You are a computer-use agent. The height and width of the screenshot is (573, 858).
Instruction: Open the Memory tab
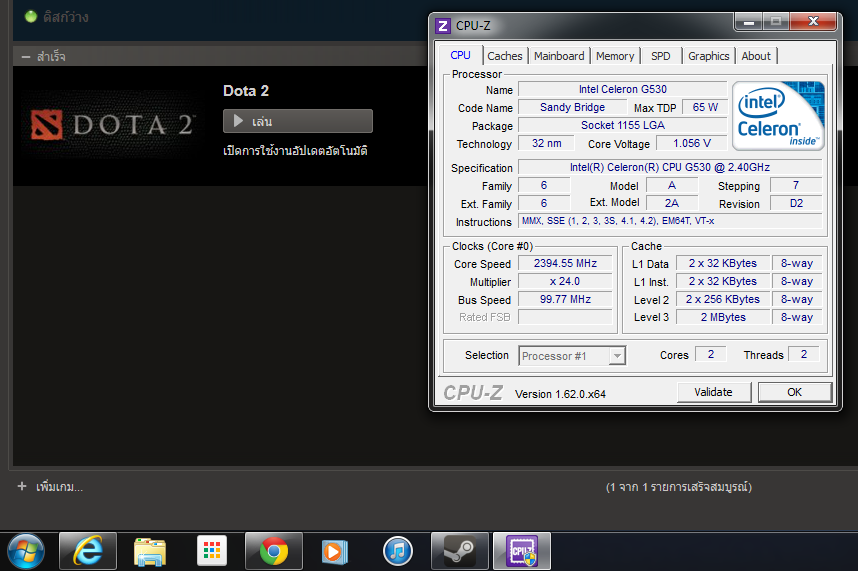click(x=614, y=56)
